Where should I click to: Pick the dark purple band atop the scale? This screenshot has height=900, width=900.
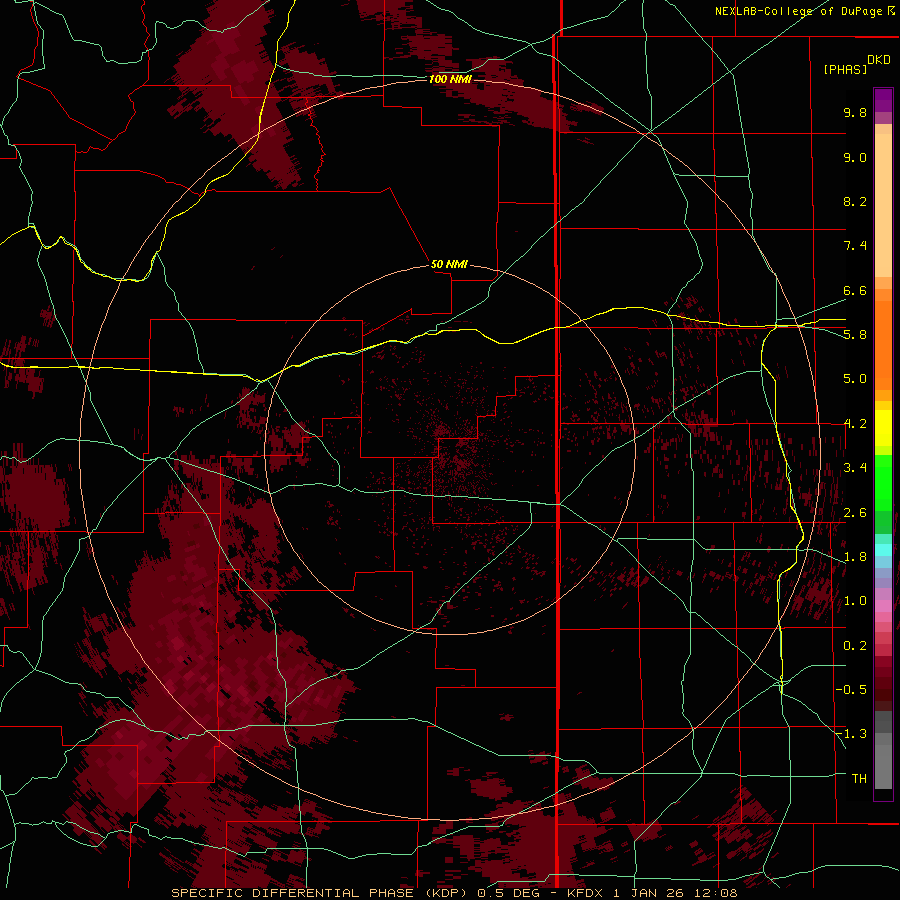[x=883, y=100]
